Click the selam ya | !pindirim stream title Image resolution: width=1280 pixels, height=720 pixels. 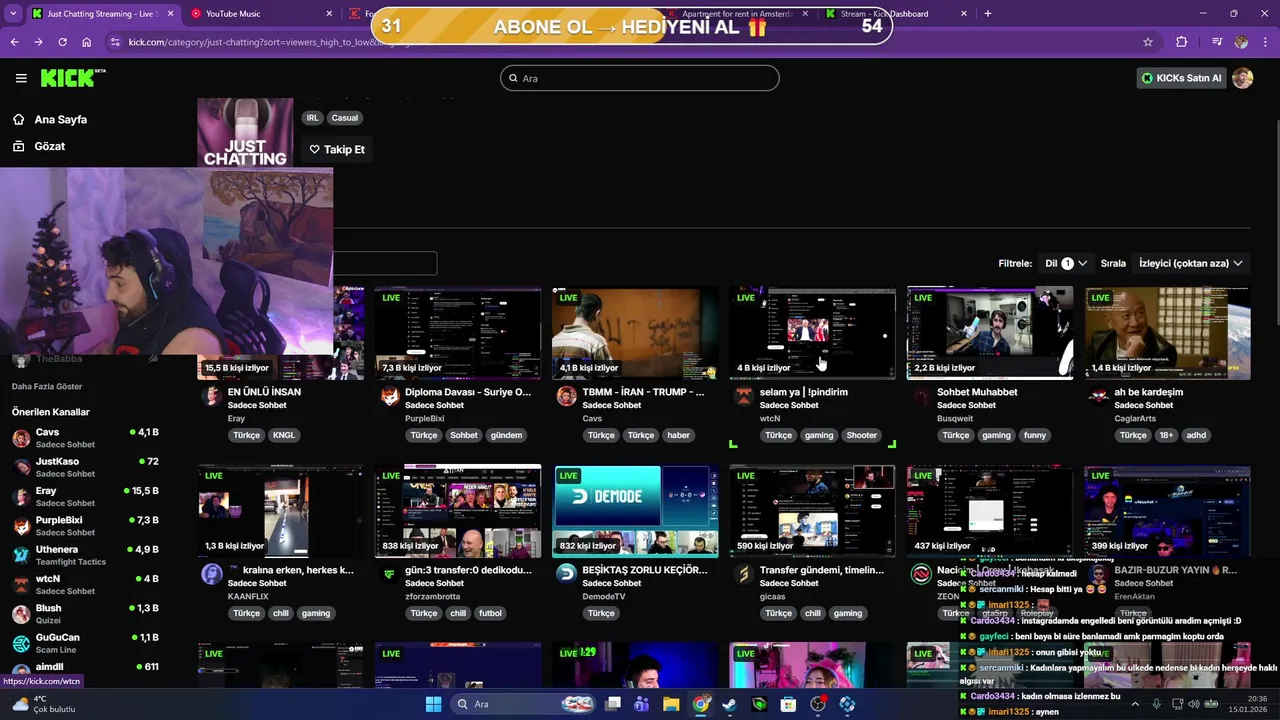pos(804,392)
